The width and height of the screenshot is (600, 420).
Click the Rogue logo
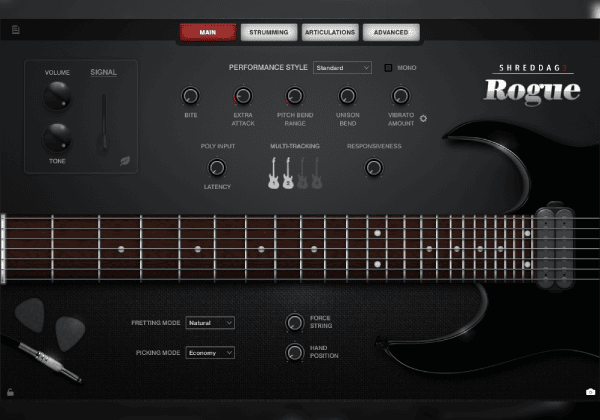[x=532, y=91]
